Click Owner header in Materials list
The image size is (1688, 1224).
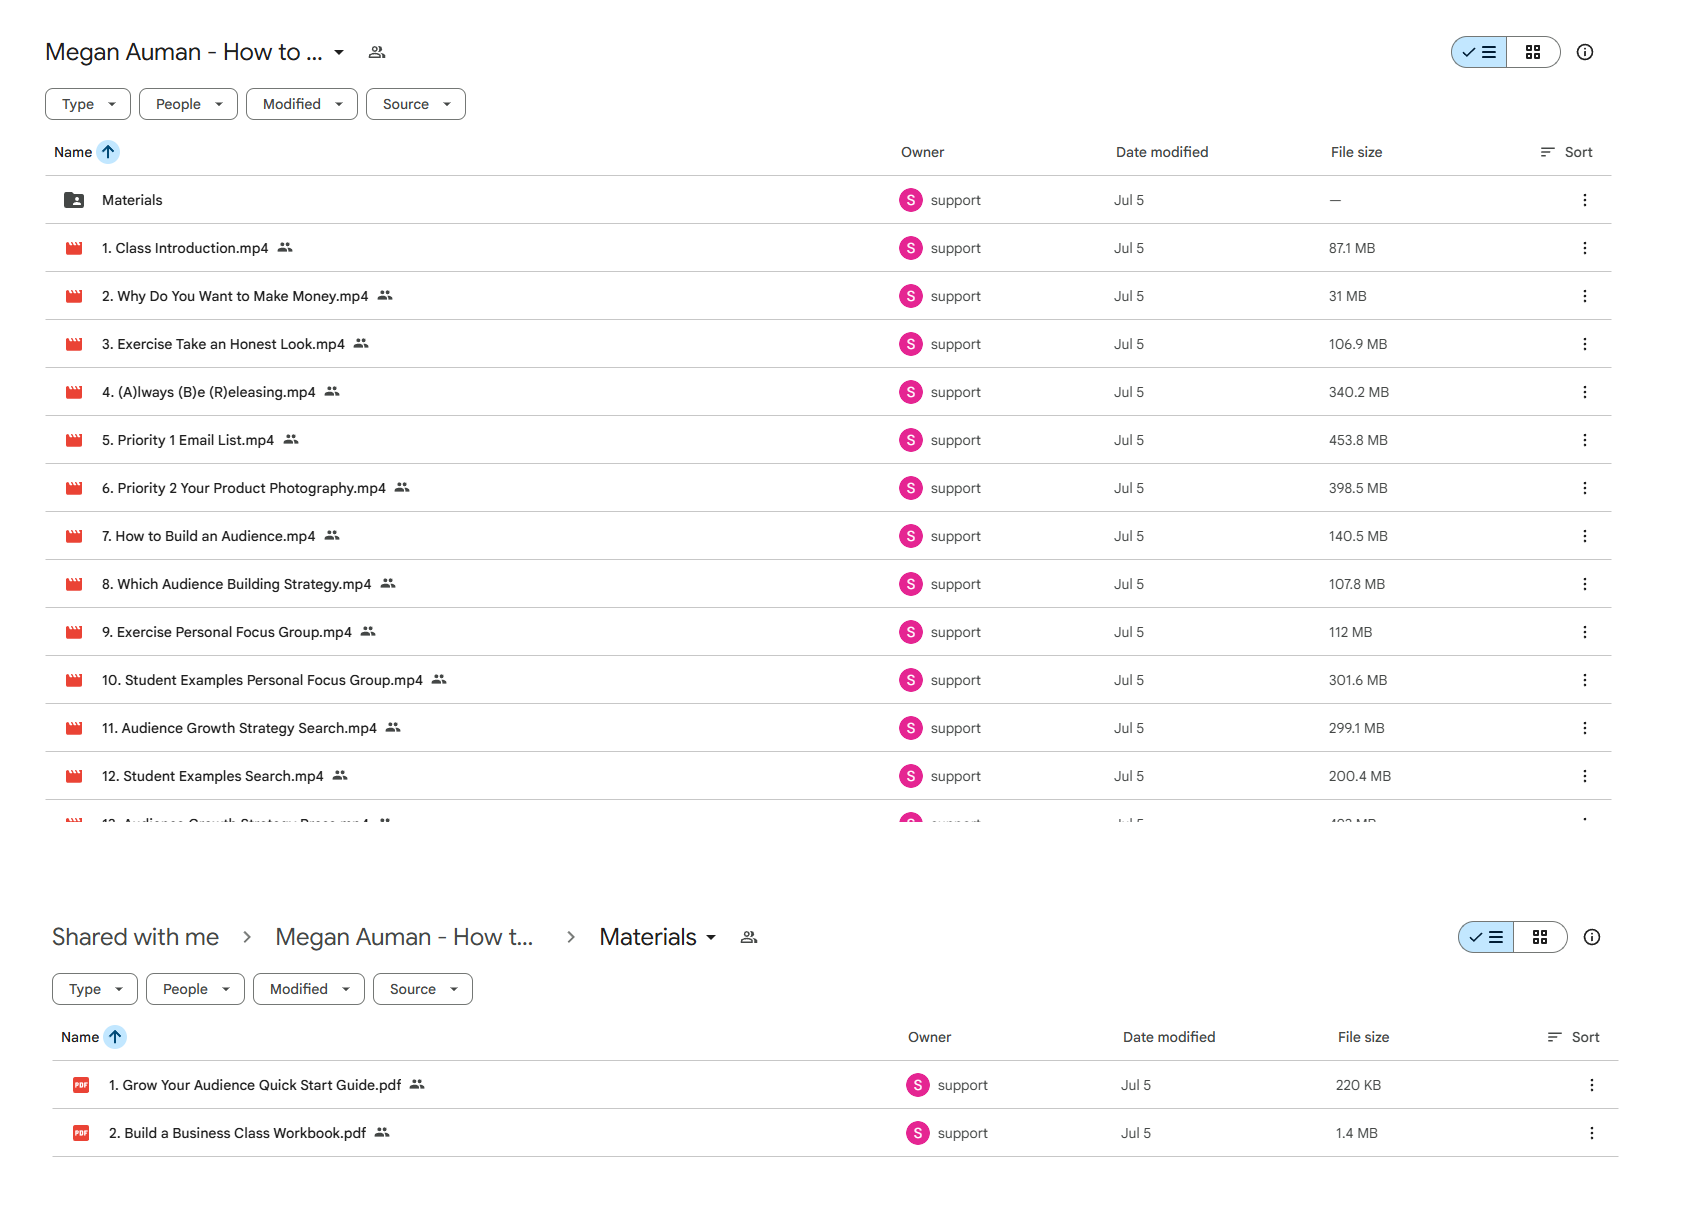pyautogui.click(x=929, y=1037)
